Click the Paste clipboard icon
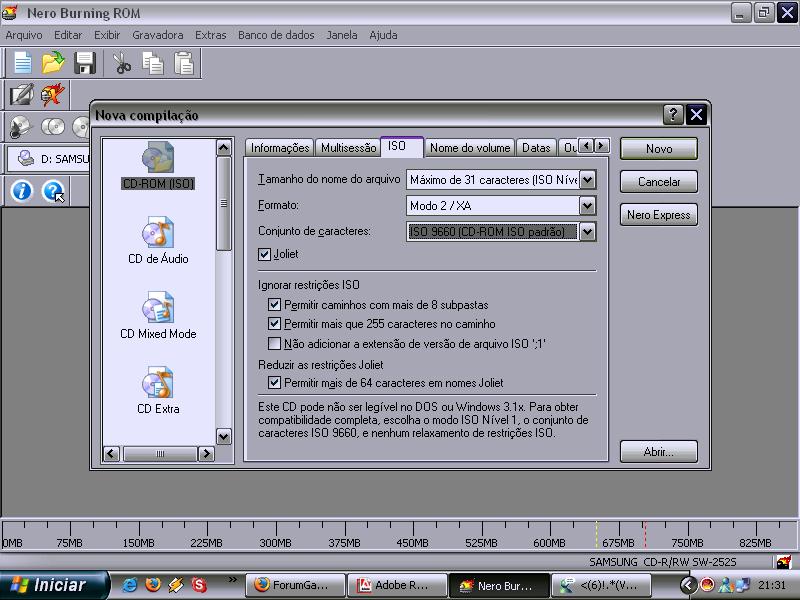Screen dimensions: 800x600 coord(184,64)
